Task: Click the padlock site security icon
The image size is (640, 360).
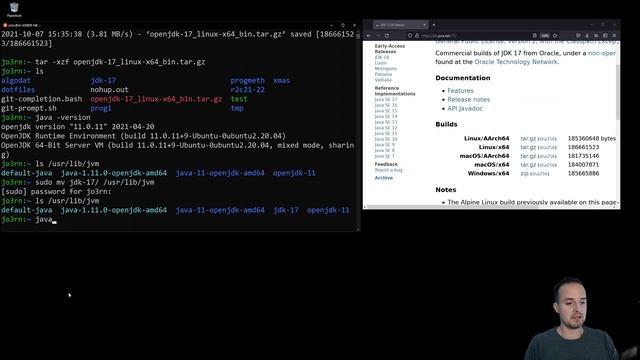Action: [x=417, y=36]
